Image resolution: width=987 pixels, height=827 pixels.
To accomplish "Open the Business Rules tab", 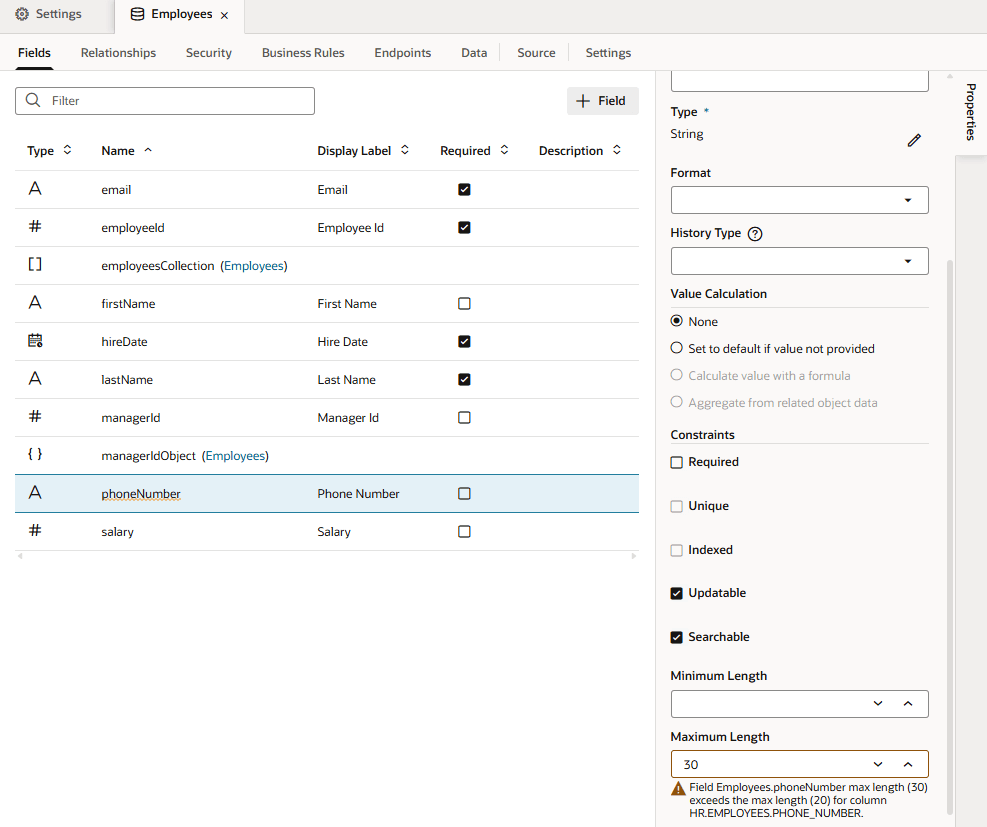I will 303,53.
